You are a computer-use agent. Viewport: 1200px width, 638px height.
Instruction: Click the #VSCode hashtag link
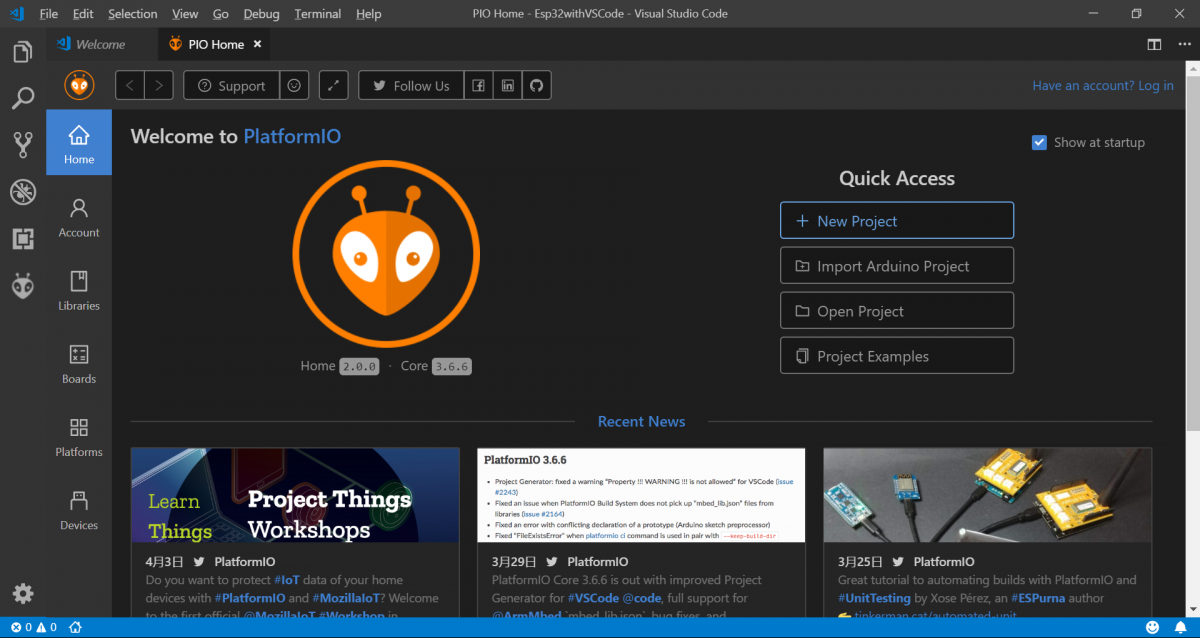point(593,598)
